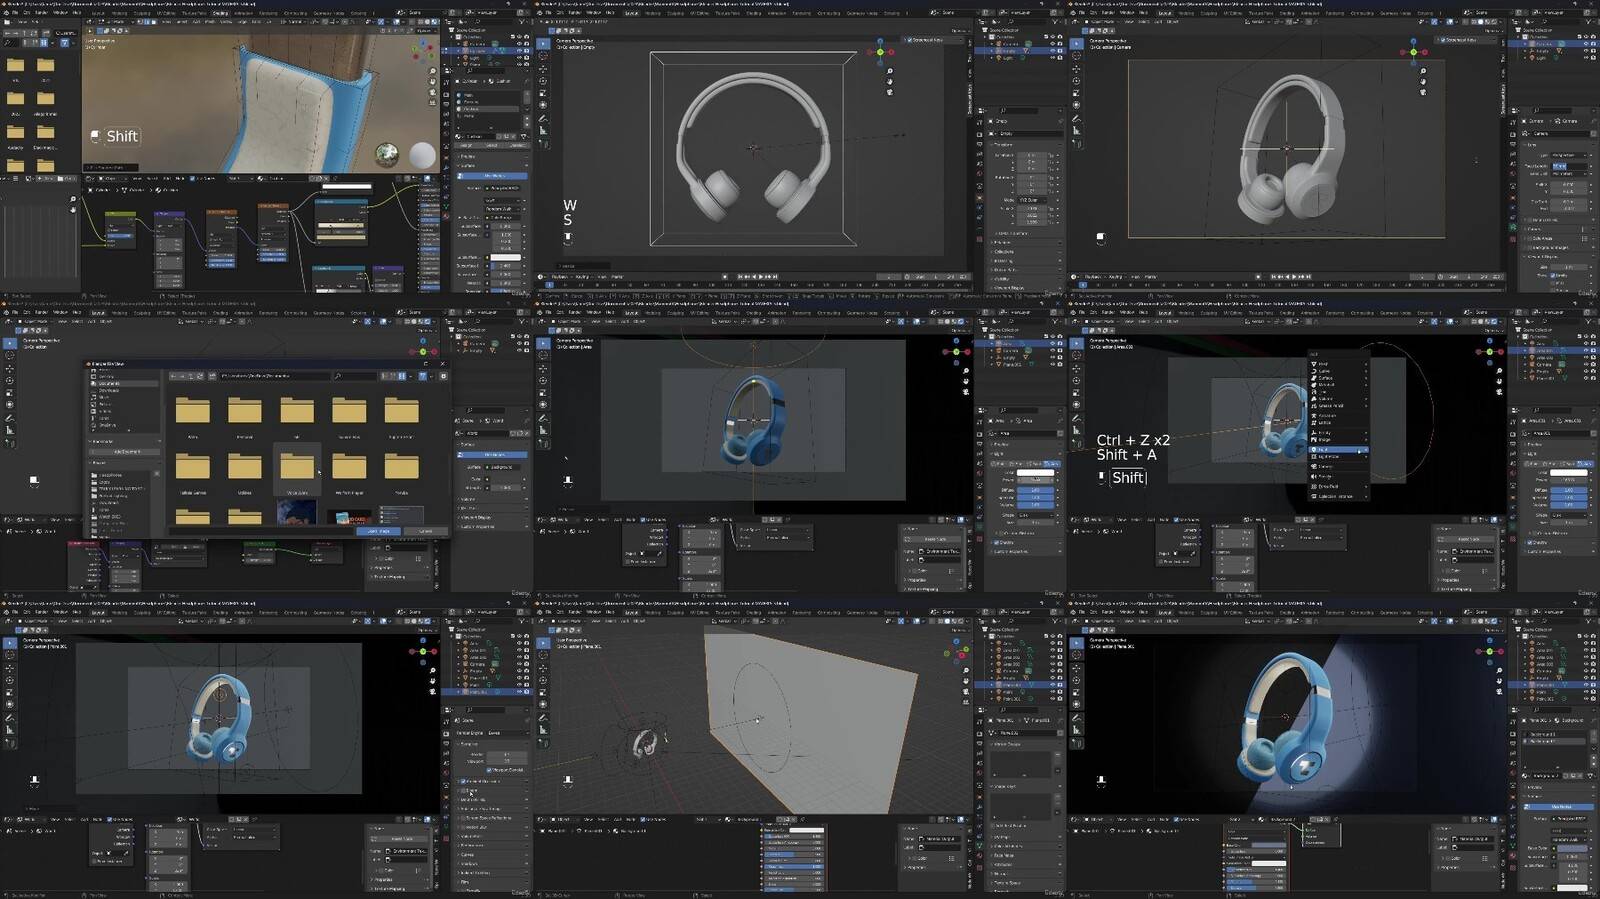
Task: Adjust Specular slider in Add-menu frame light properties
Action: 1569,497
